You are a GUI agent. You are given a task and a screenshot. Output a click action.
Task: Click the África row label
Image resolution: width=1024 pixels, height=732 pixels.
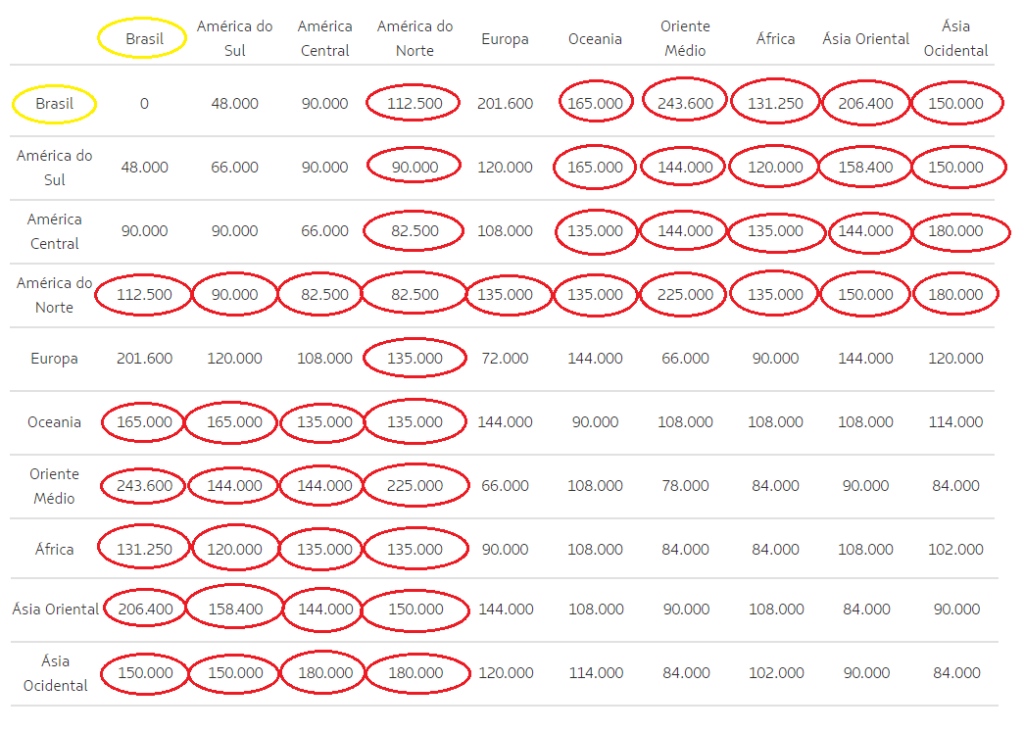tap(53, 548)
